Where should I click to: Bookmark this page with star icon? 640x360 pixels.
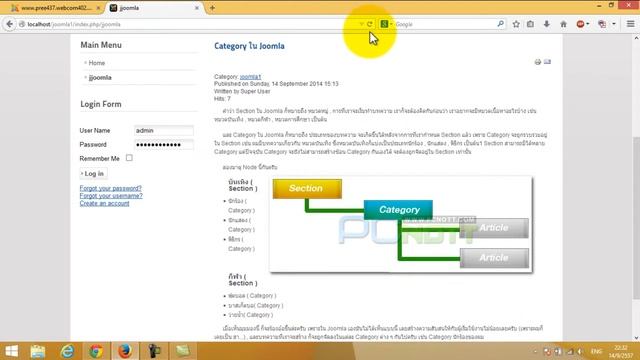tap(516, 24)
